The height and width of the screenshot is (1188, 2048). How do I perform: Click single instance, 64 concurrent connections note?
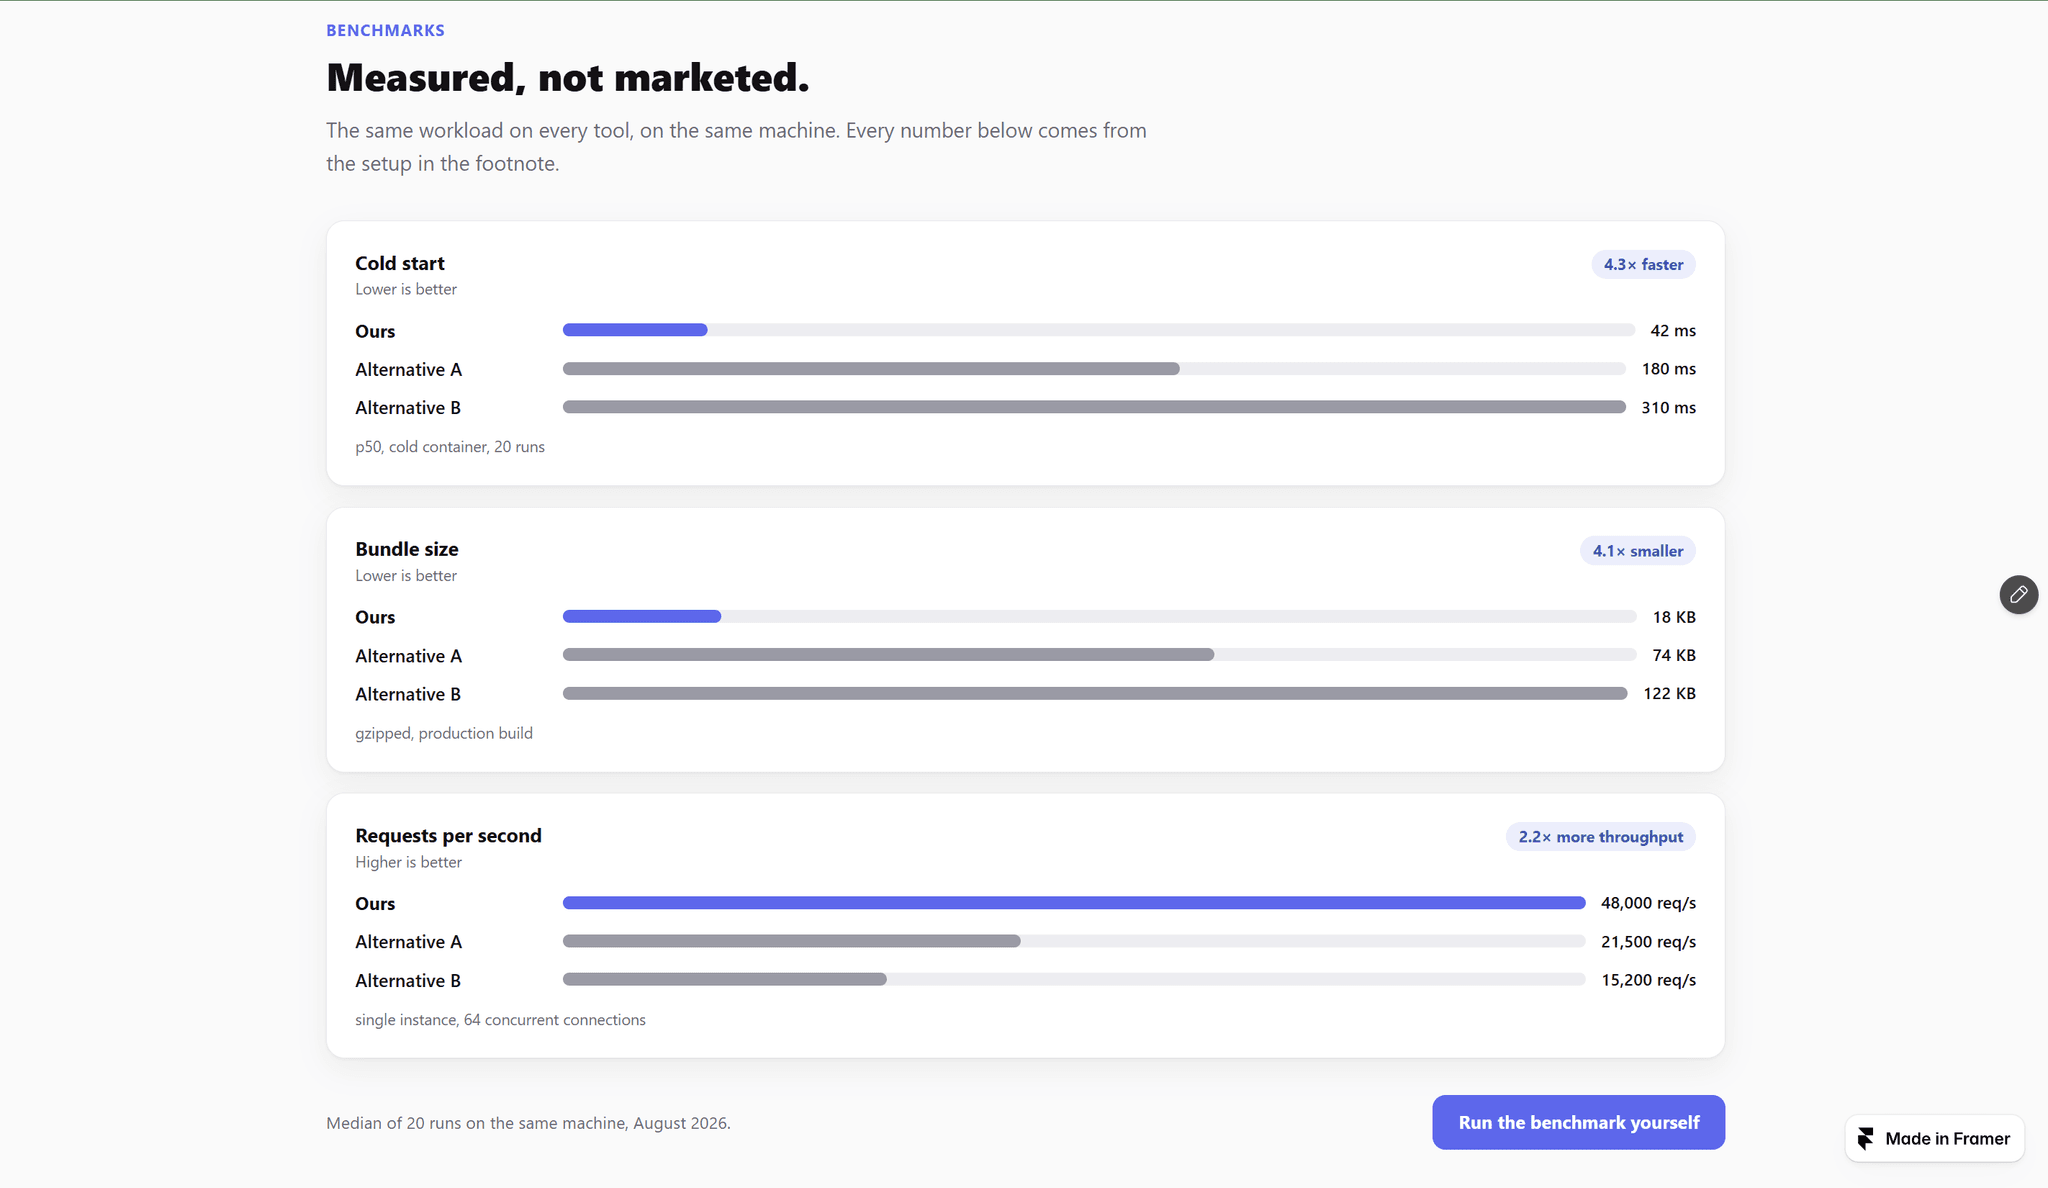pos(500,1020)
